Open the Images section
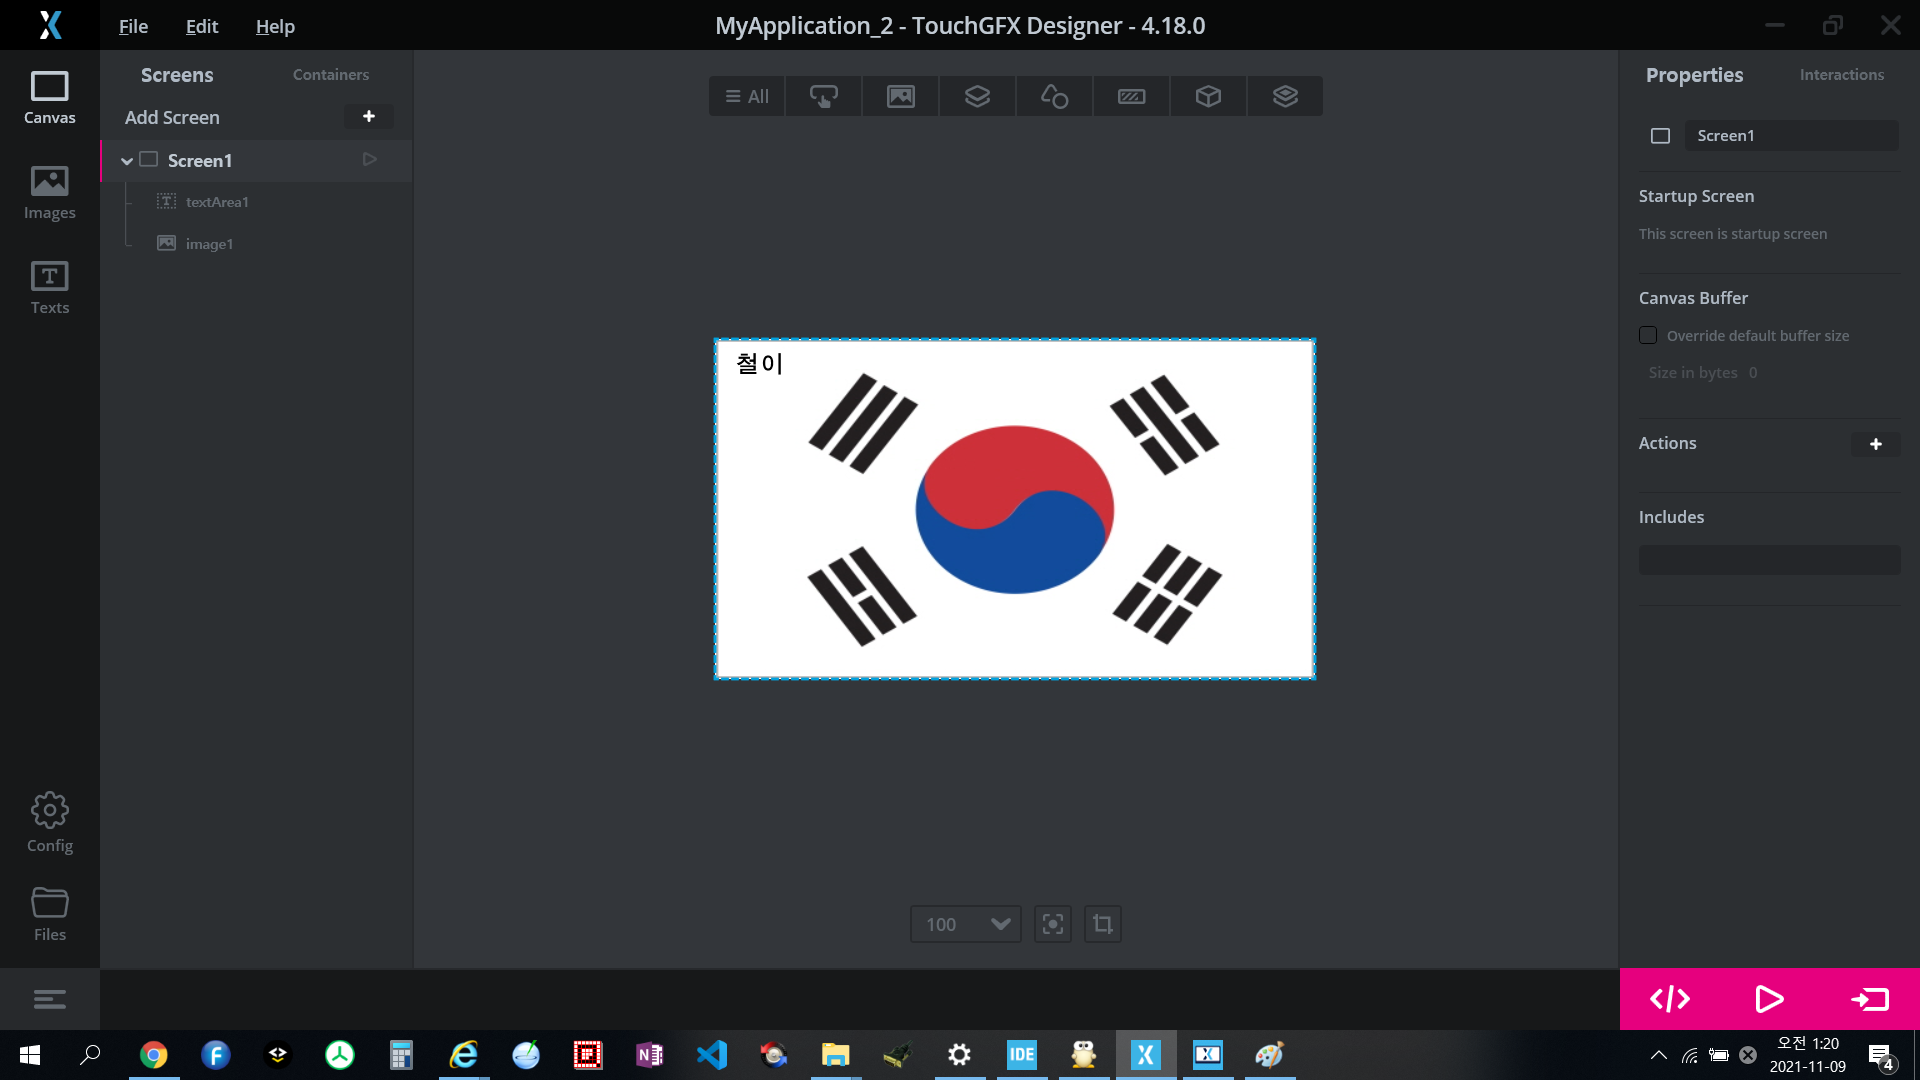 coord(49,193)
